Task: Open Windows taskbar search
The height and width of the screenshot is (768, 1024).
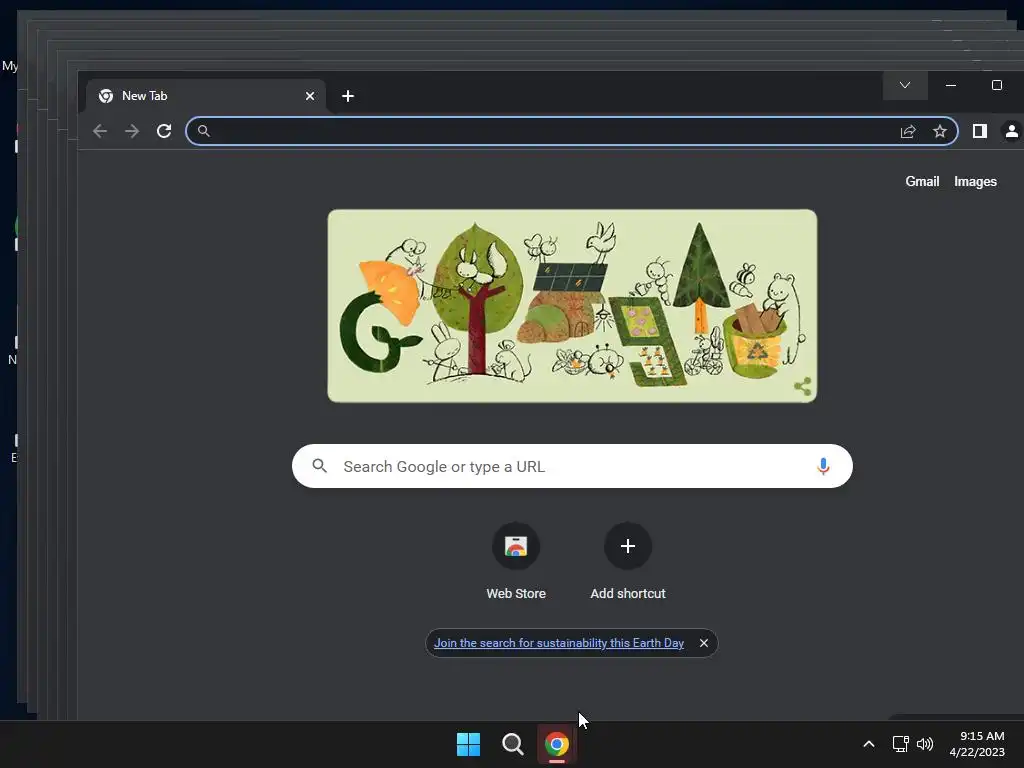Action: click(513, 744)
